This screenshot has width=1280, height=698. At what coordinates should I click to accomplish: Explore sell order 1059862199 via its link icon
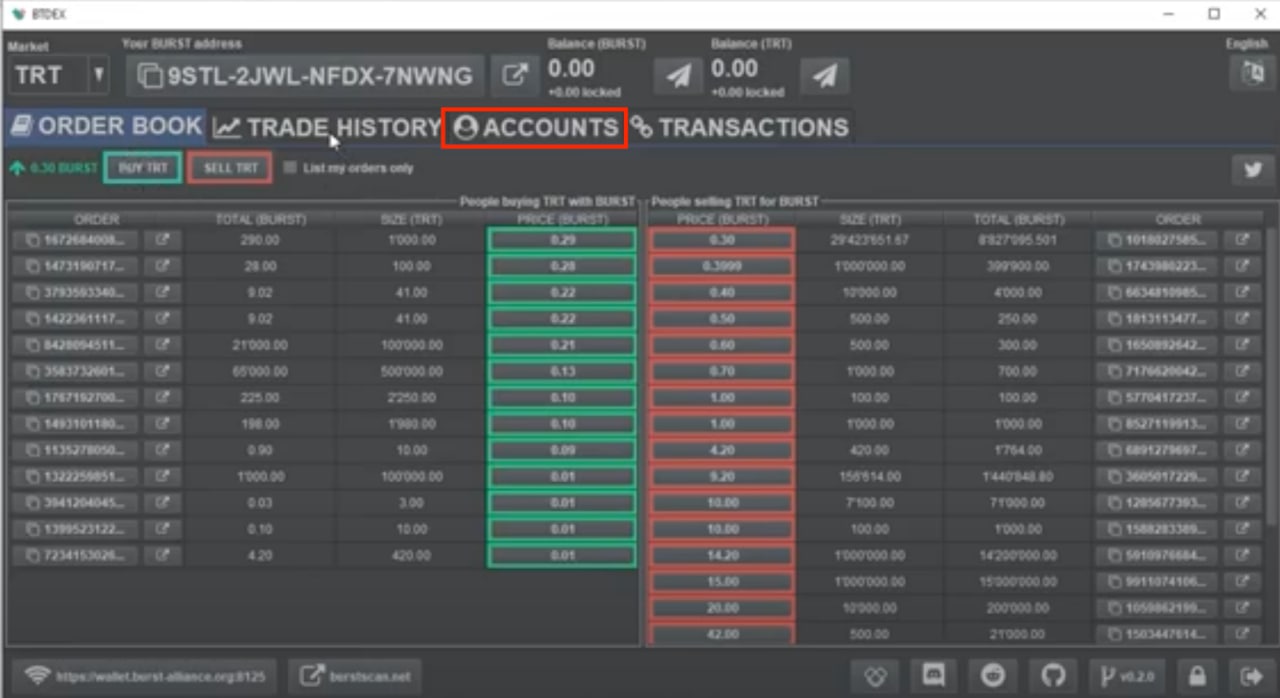(x=1243, y=608)
